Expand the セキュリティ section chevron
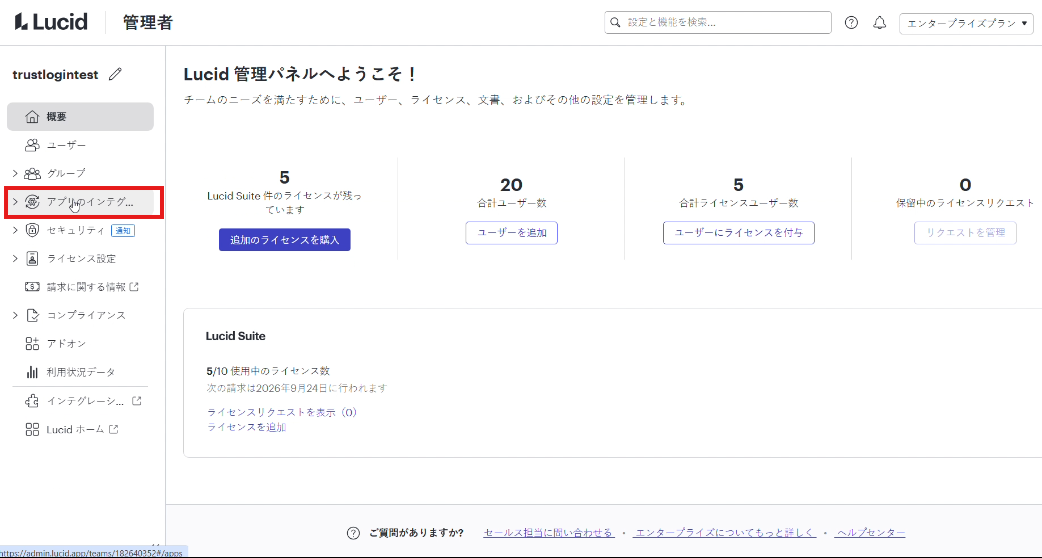The height and width of the screenshot is (558, 1042). (15, 231)
